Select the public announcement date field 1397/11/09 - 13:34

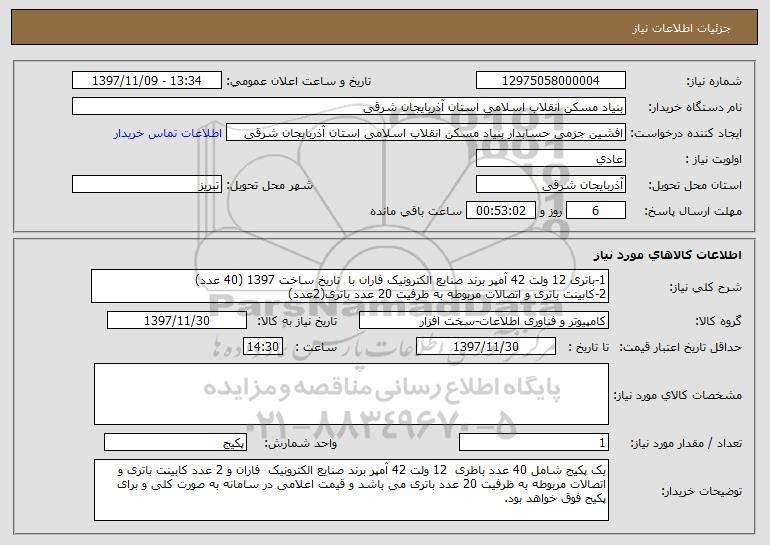tap(147, 81)
